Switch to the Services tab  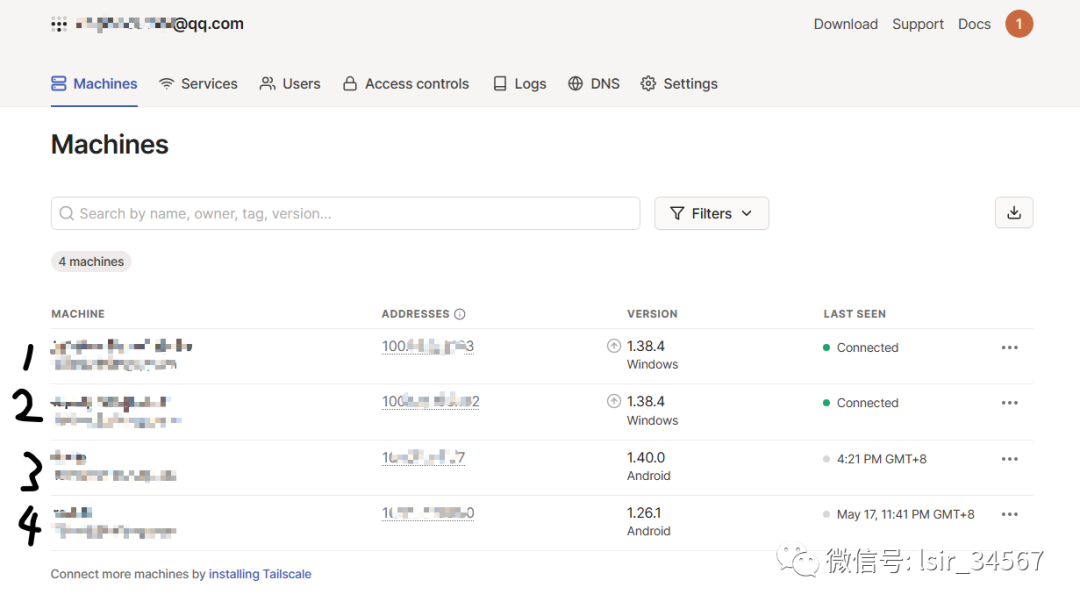pos(198,84)
